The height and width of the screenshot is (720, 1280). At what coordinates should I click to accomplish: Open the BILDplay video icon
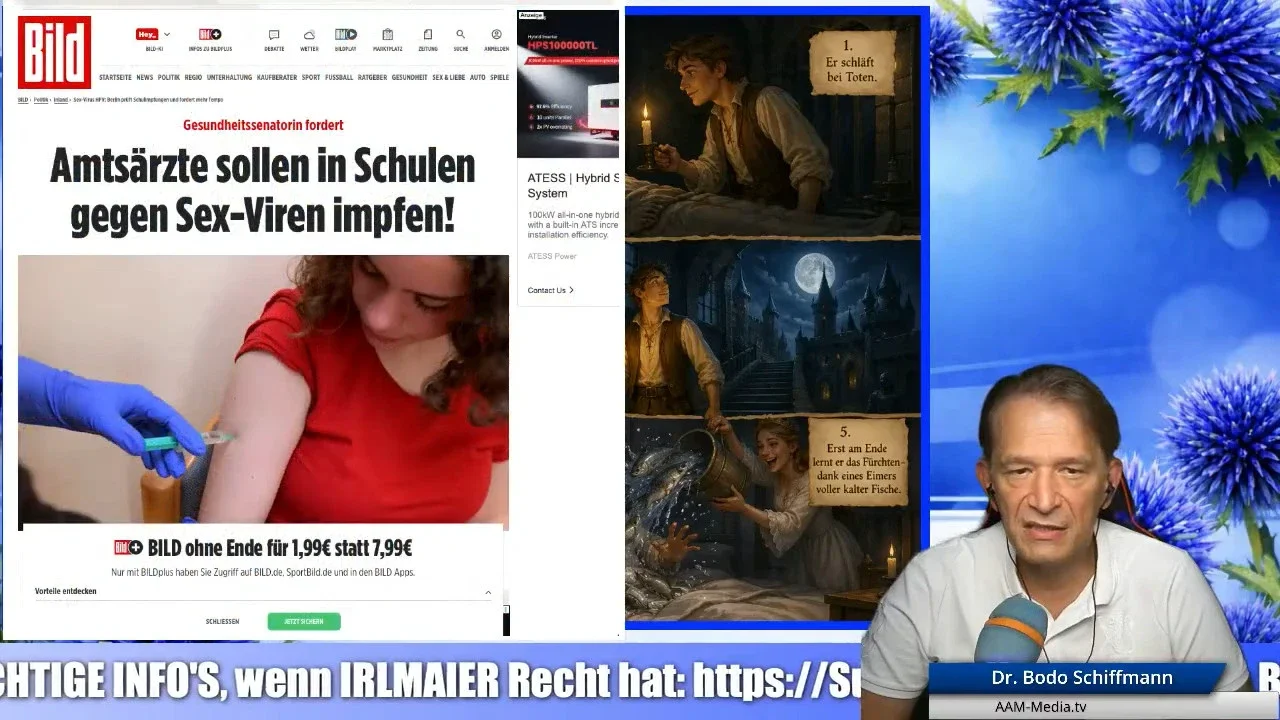(x=346, y=35)
